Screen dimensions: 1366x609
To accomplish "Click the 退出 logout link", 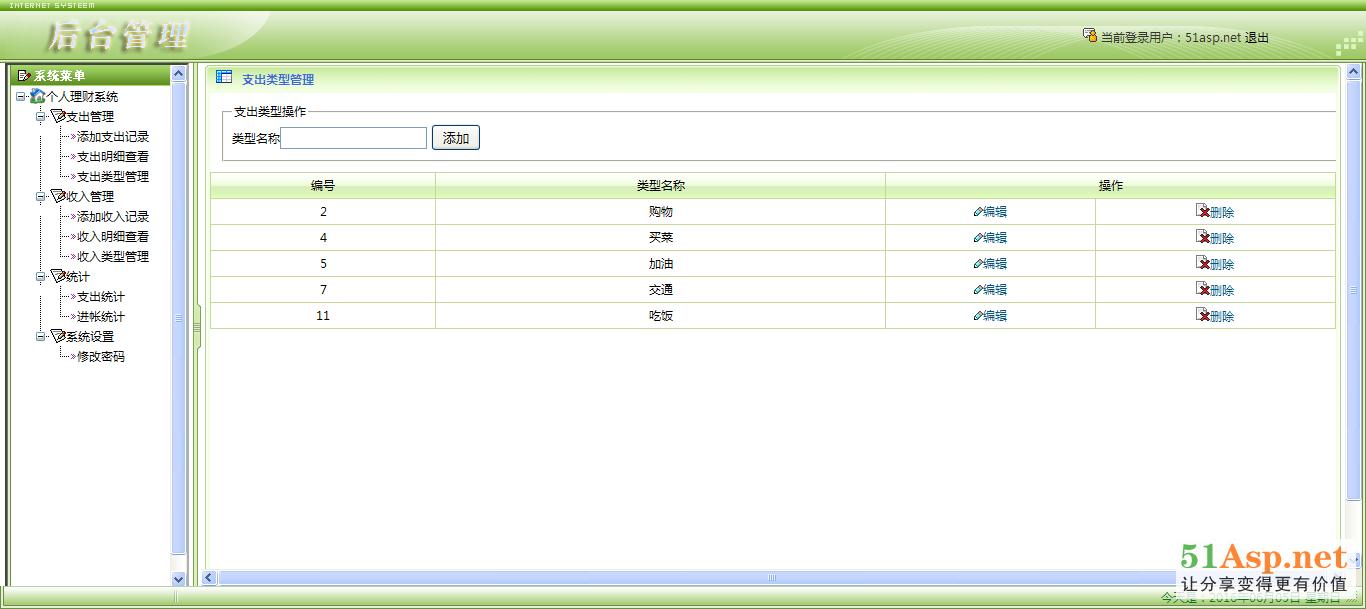I will click(x=1257, y=38).
